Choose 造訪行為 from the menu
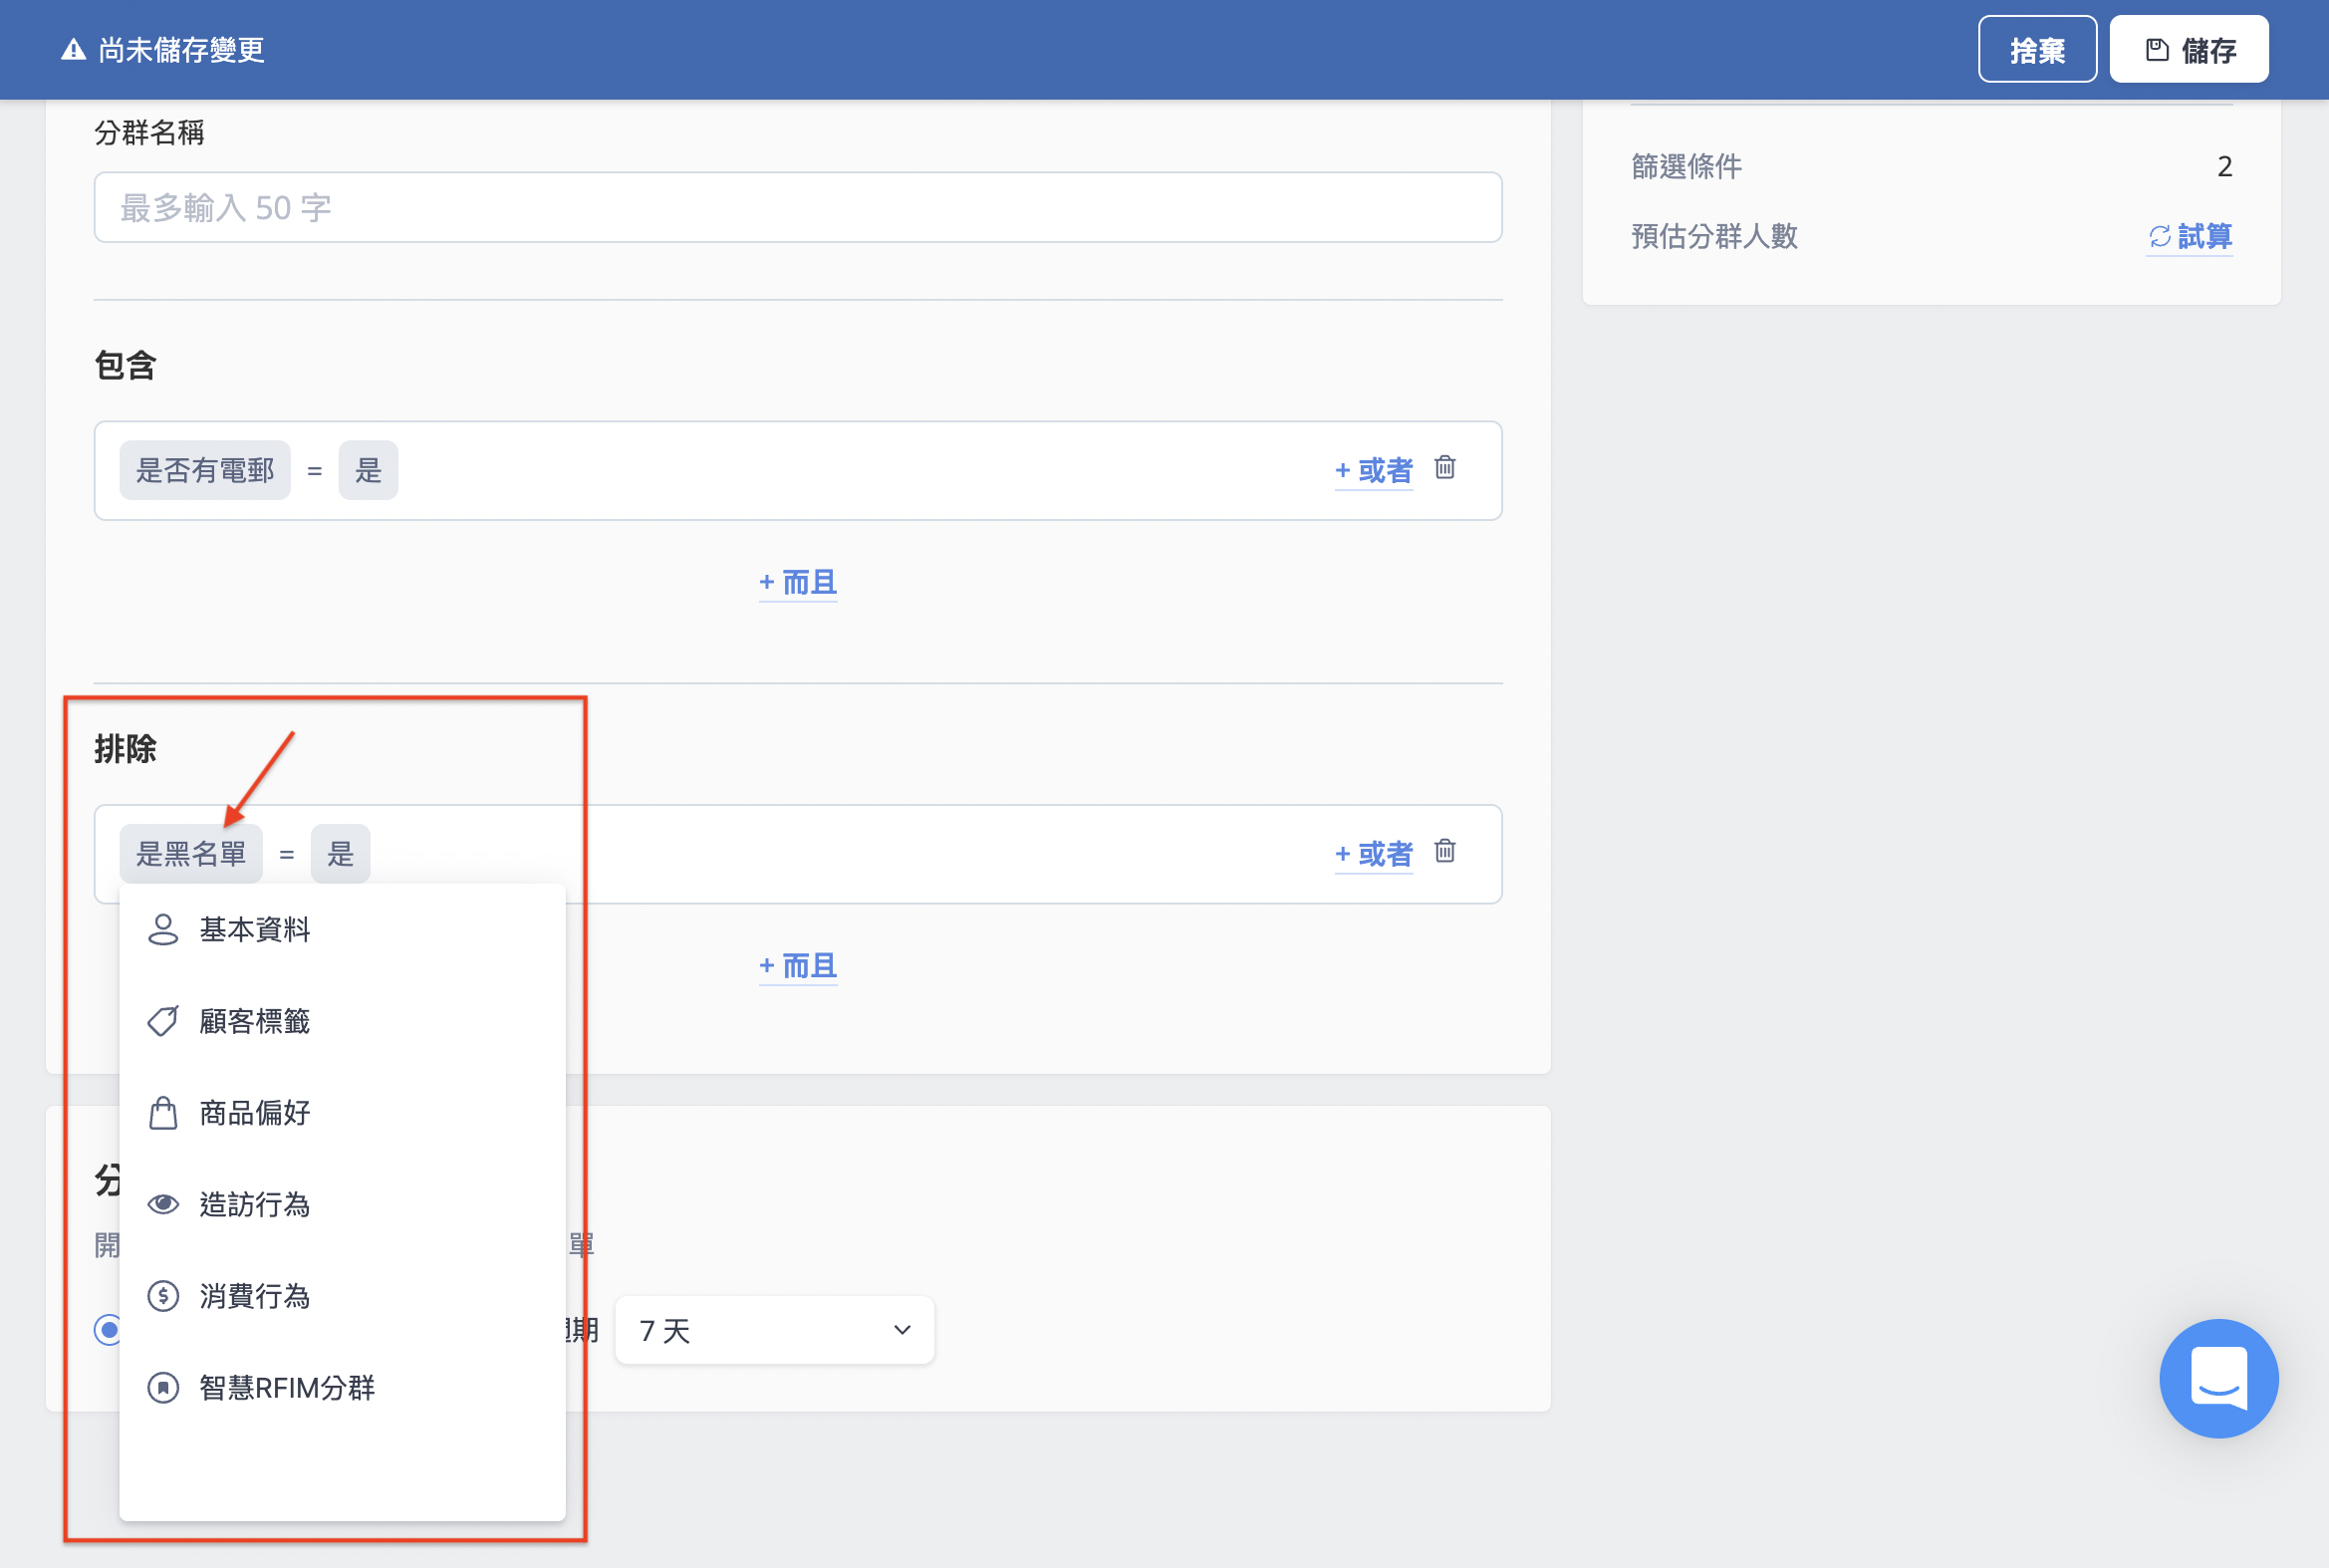 [x=342, y=1204]
